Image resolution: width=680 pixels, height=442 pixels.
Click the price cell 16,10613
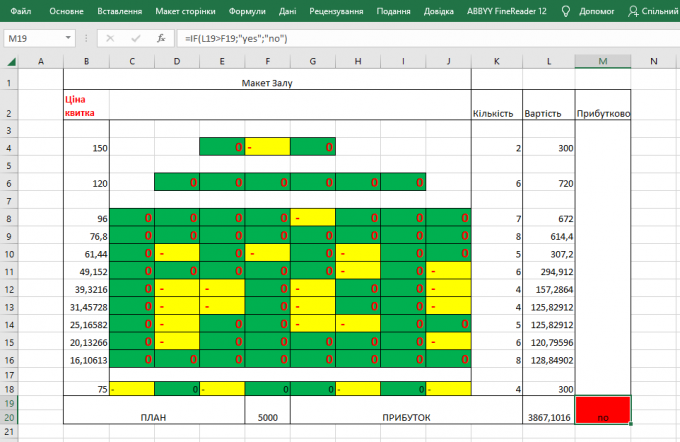coord(86,360)
